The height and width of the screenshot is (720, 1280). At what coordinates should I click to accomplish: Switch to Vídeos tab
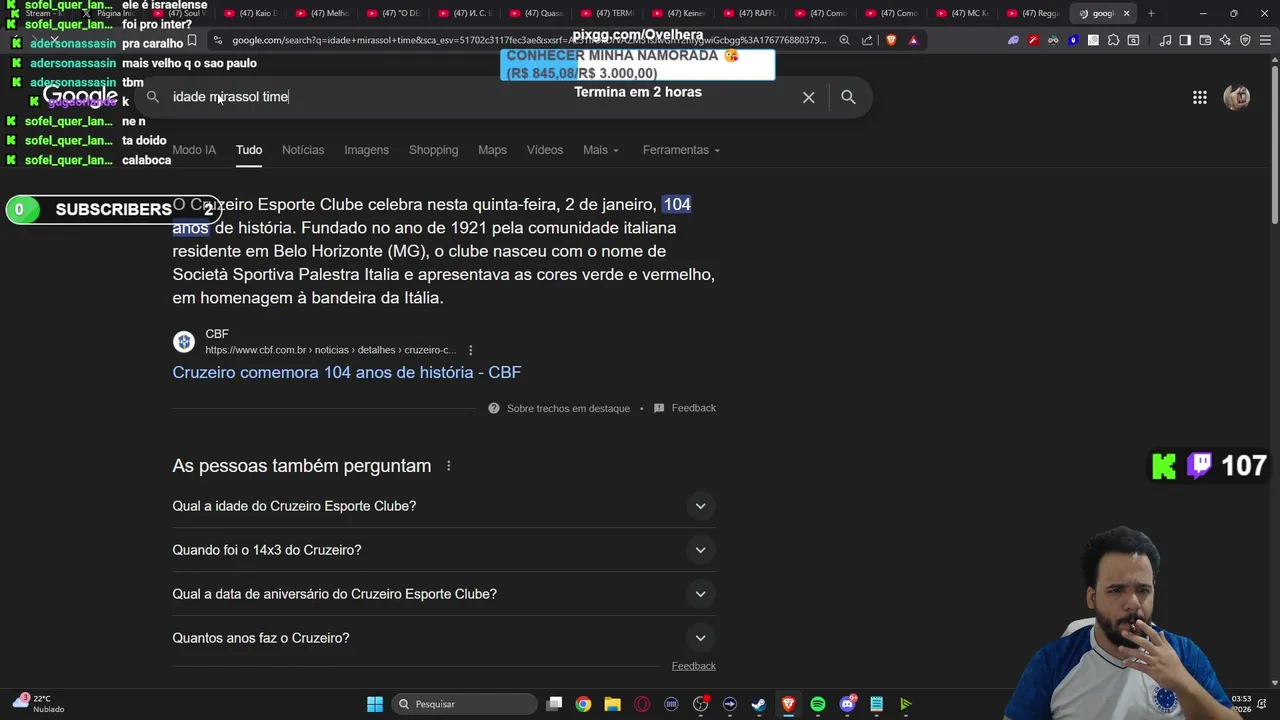(x=545, y=150)
